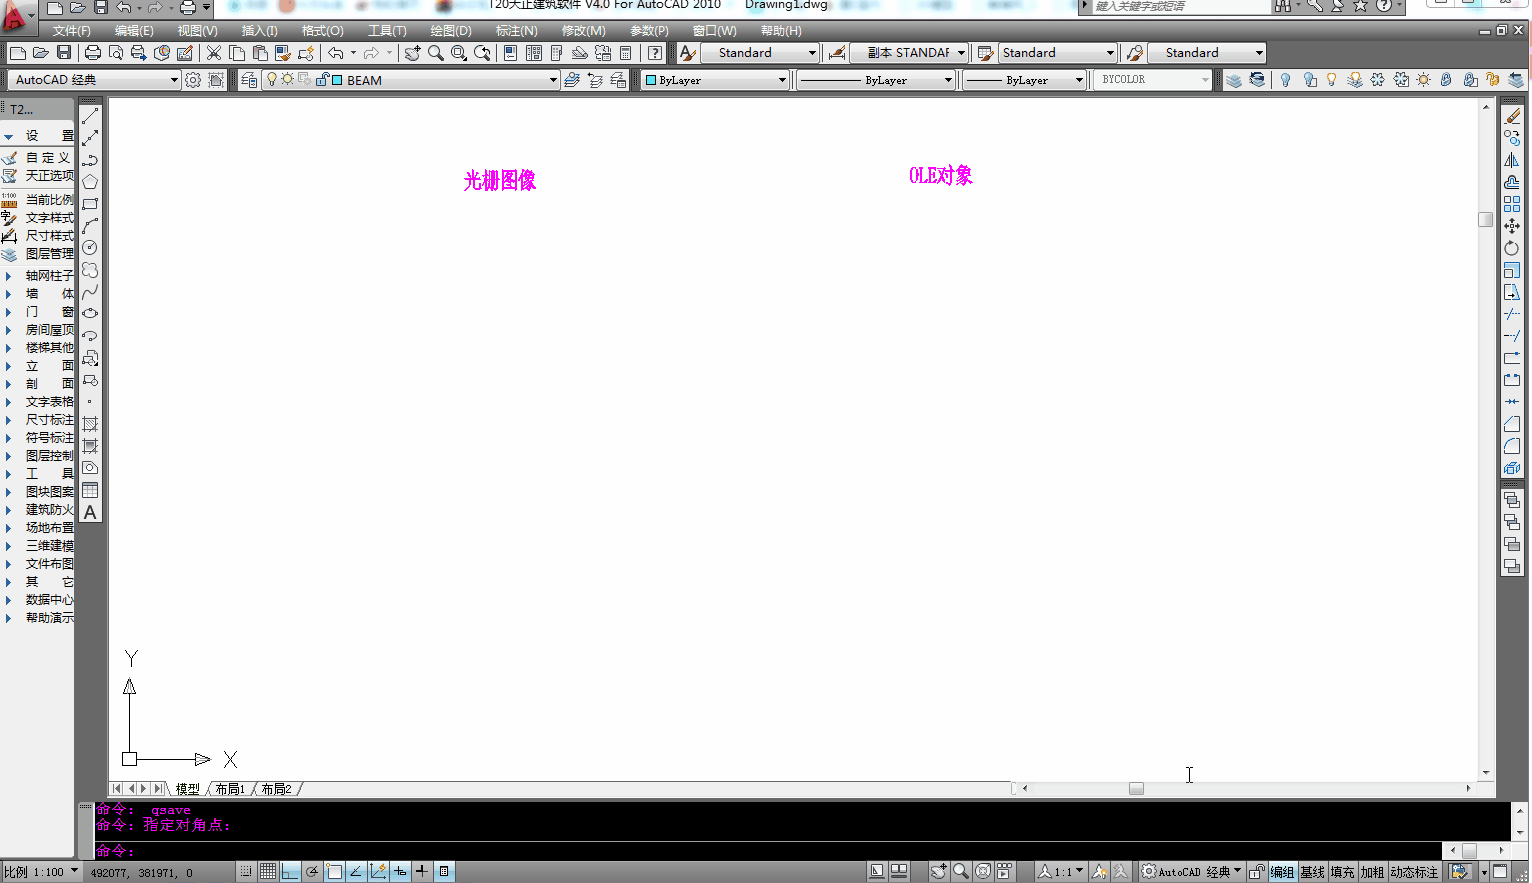Toggle Ortho mode in status bar
The height and width of the screenshot is (883, 1532).
[x=290, y=872]
